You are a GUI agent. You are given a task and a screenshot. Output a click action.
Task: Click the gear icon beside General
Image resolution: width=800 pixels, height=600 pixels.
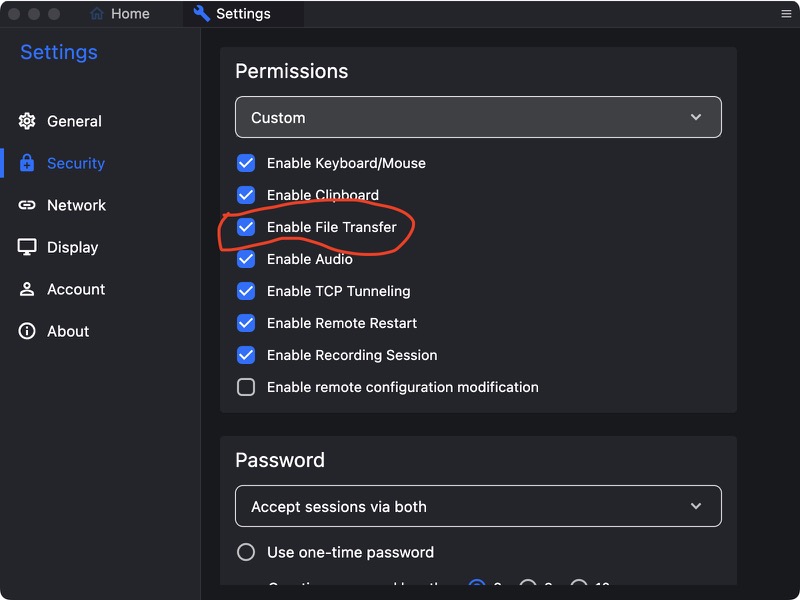click(x=27, y=121)
